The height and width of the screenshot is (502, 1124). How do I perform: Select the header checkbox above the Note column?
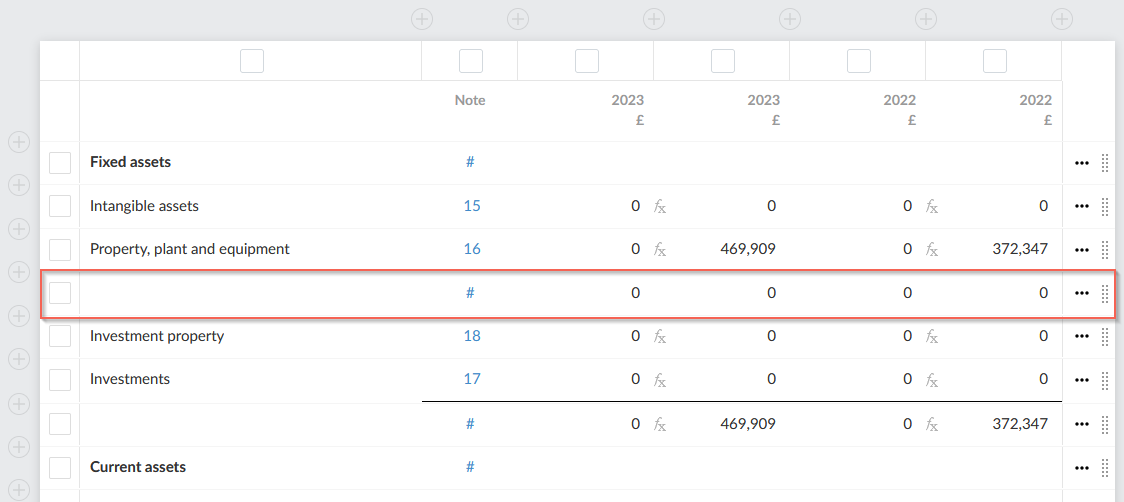coord(471,61)
